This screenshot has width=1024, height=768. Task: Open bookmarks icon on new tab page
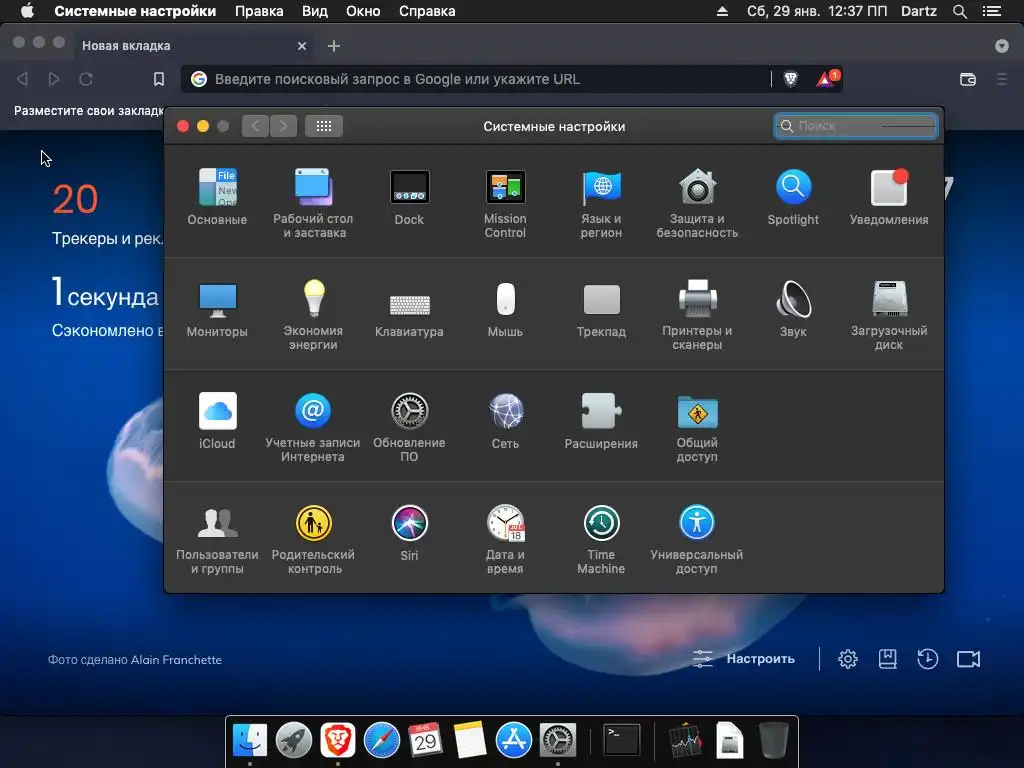point(888,659)
